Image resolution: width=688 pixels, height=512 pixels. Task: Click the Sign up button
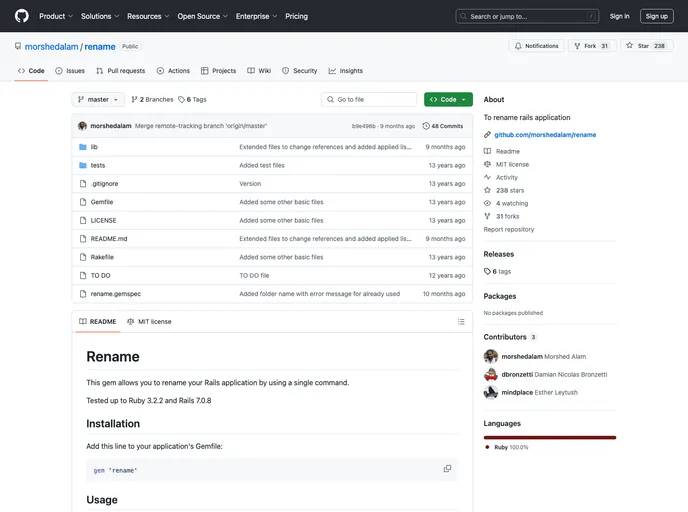(656, 16)
